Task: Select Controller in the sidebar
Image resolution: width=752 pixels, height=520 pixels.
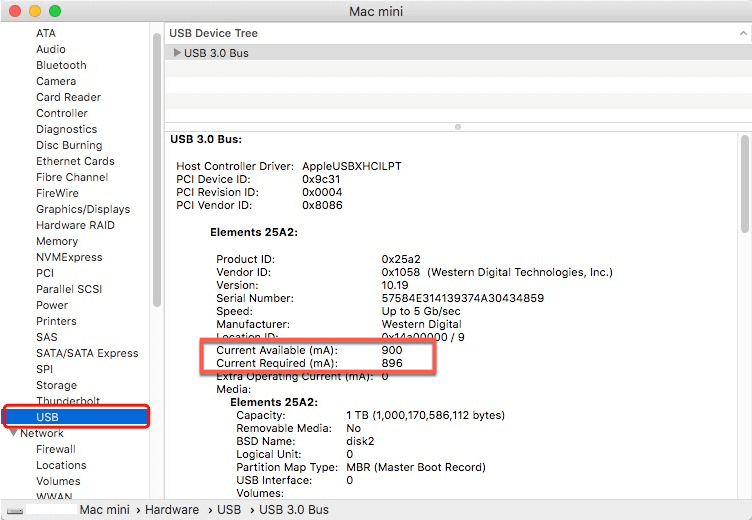Action: (62, 113)
